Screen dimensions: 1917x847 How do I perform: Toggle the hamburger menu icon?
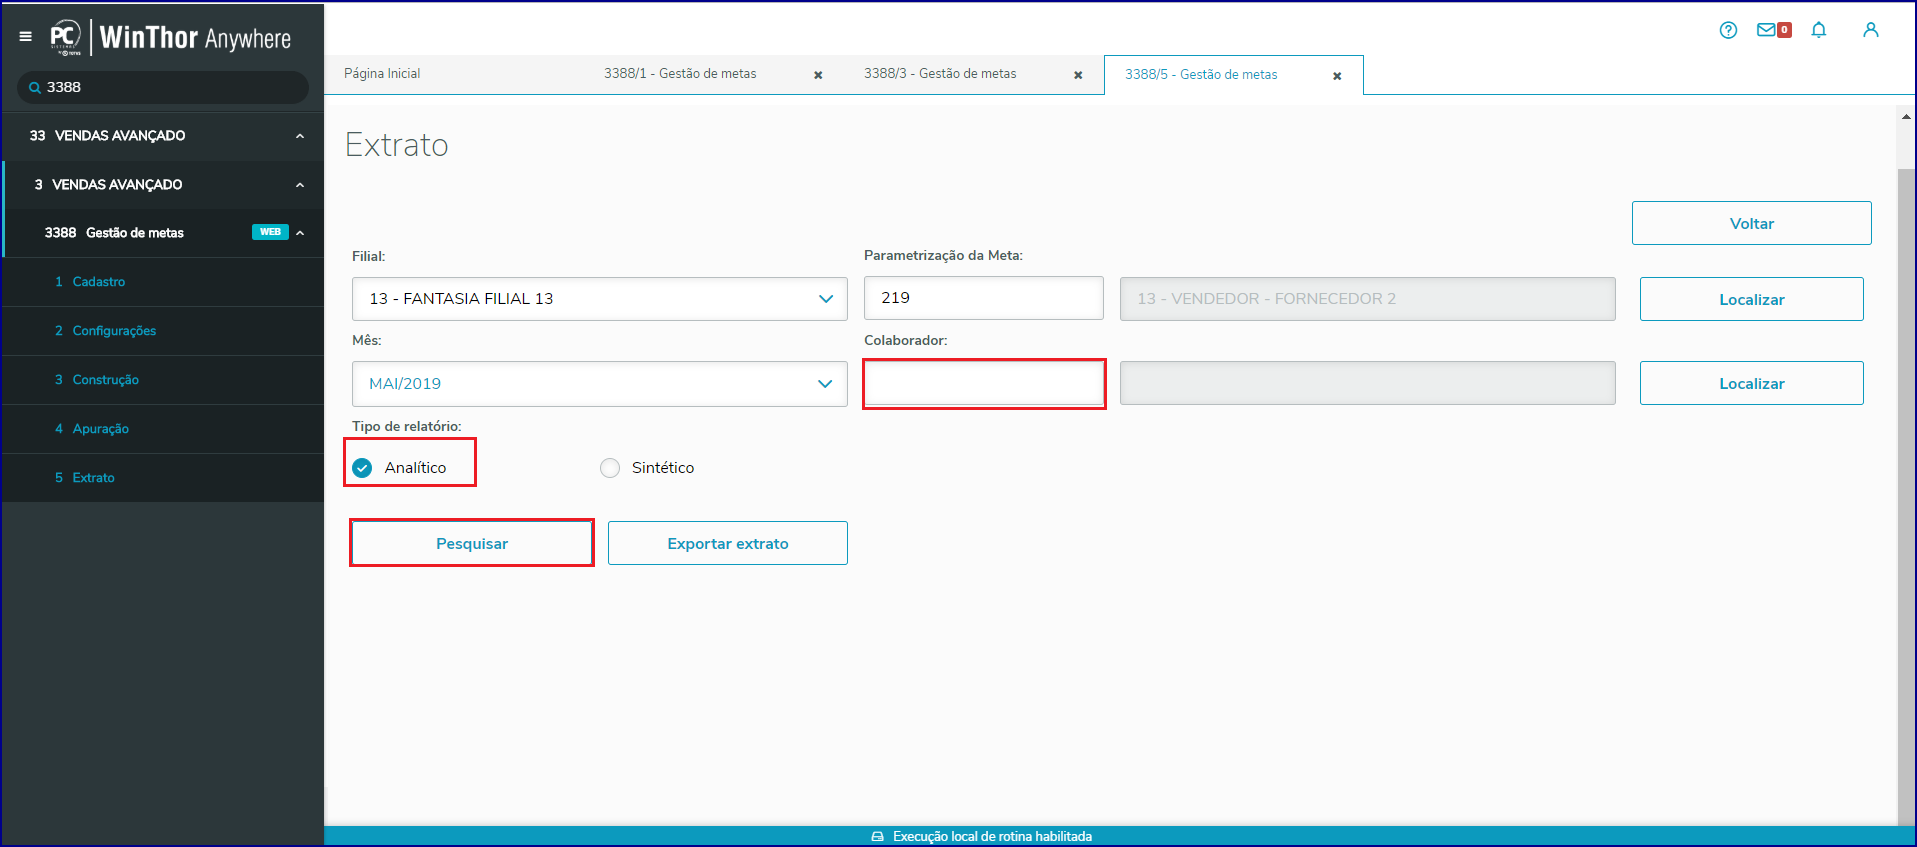tap(25, 37)
